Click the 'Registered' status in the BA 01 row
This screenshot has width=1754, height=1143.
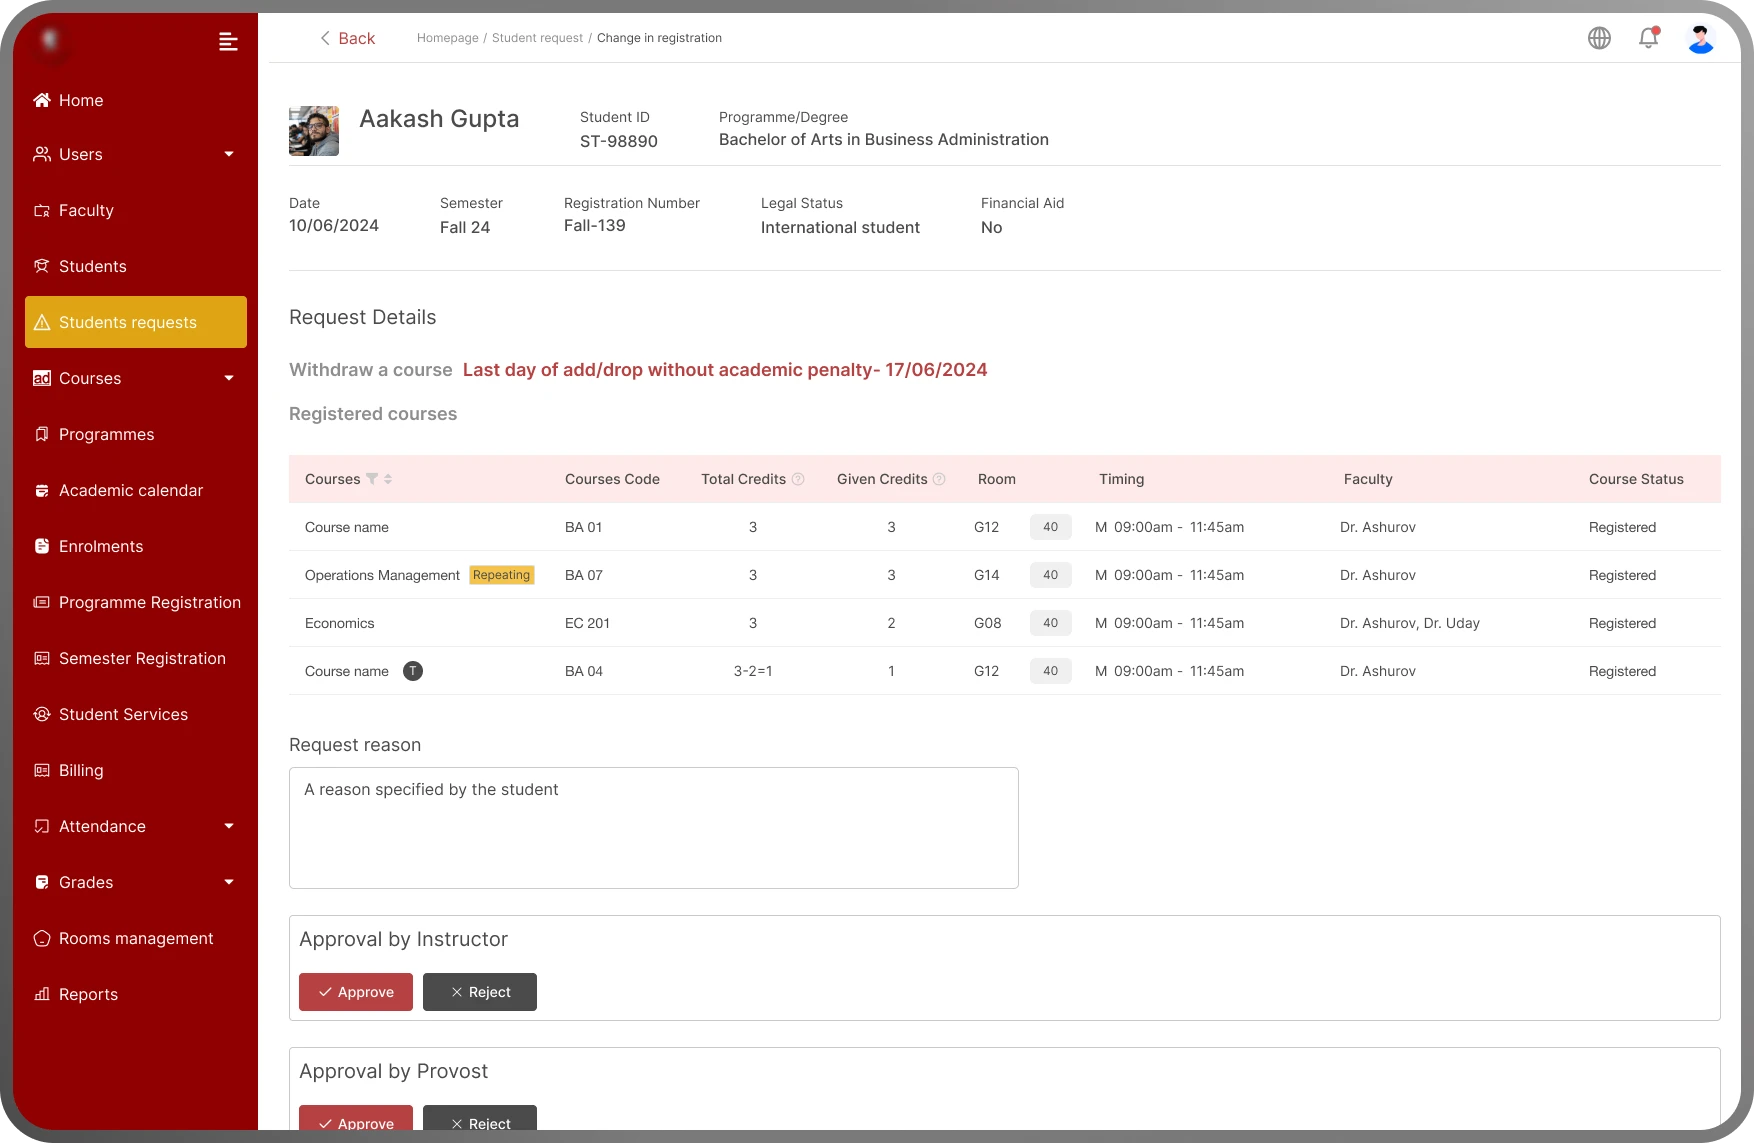tap(1622, 527)
